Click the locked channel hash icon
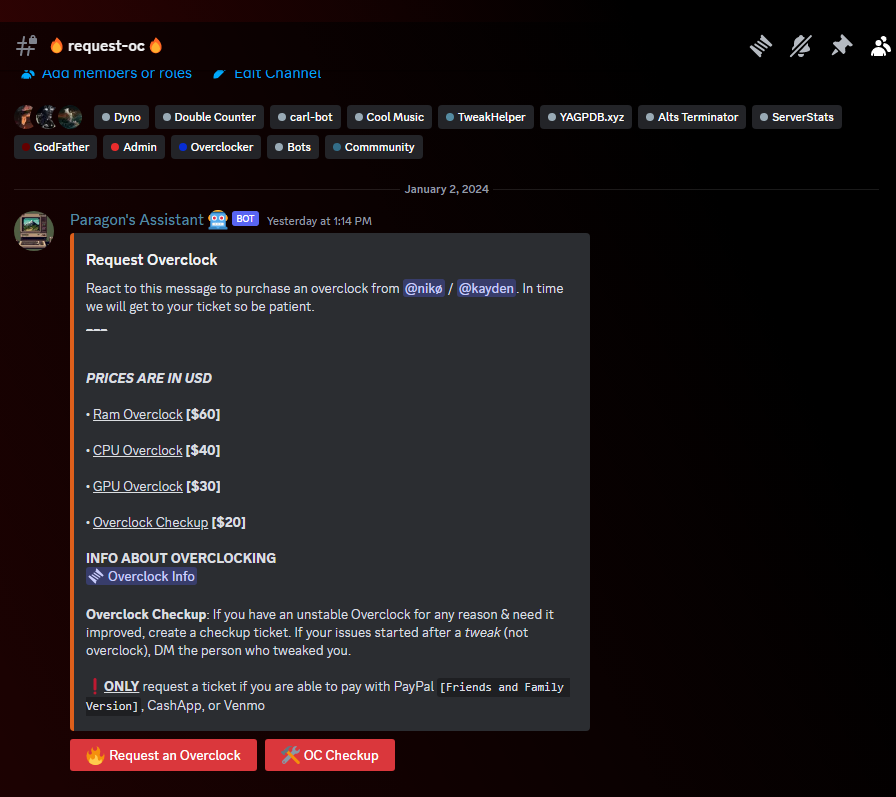Screen dimensions: 896x797 click(26, 46)
